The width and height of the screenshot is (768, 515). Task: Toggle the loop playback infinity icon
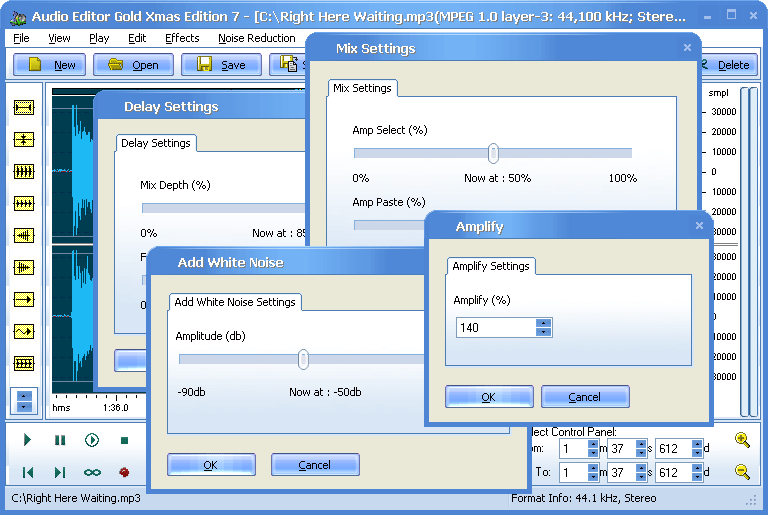coord(92,472)
